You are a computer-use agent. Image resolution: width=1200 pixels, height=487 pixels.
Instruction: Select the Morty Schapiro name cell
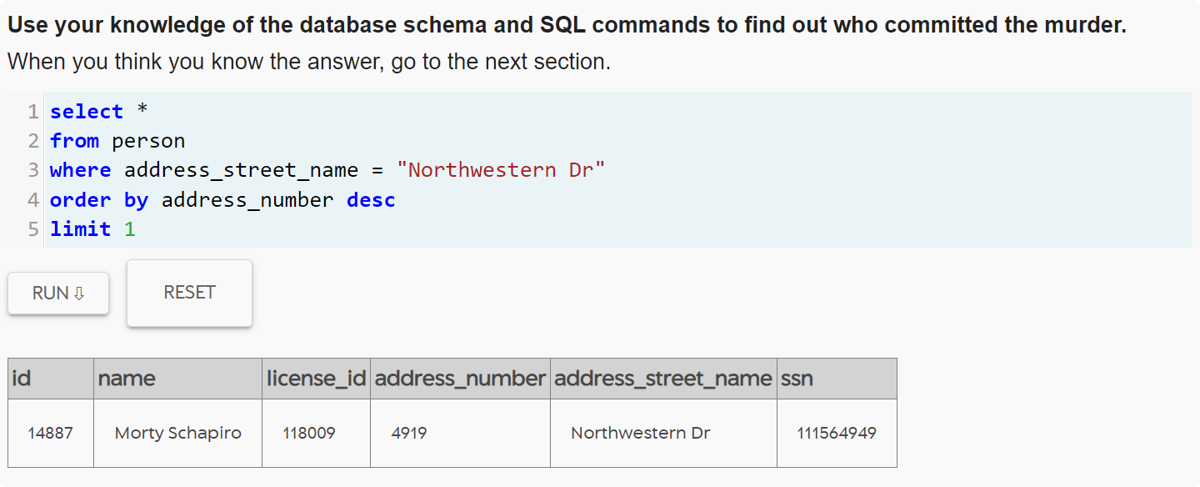[178, 433]
